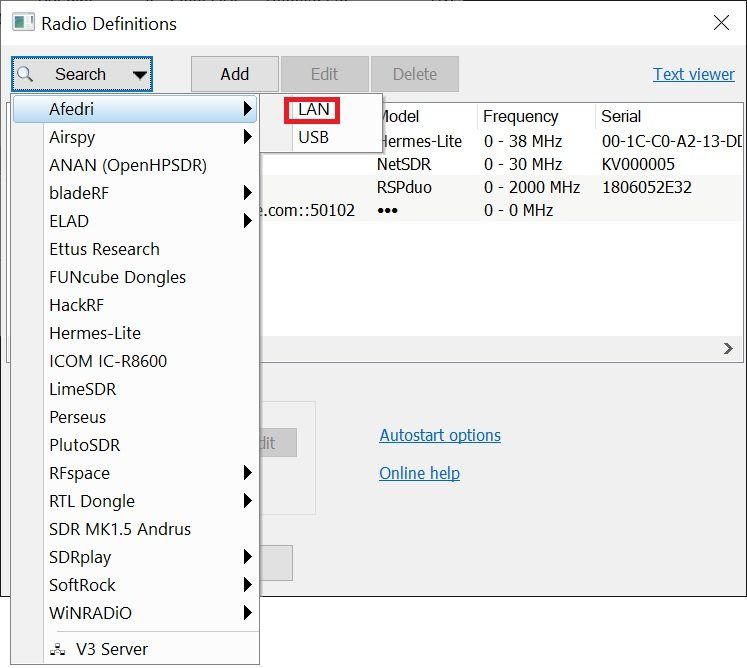Click the Search dropdown button

[x=81, y=74]
